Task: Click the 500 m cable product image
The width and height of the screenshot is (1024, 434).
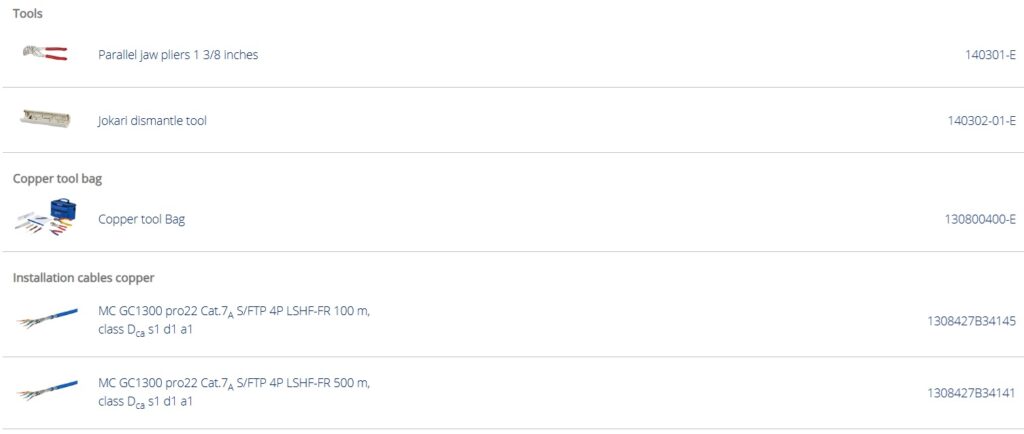Action: pyautogui.click(x=47, y=391)
